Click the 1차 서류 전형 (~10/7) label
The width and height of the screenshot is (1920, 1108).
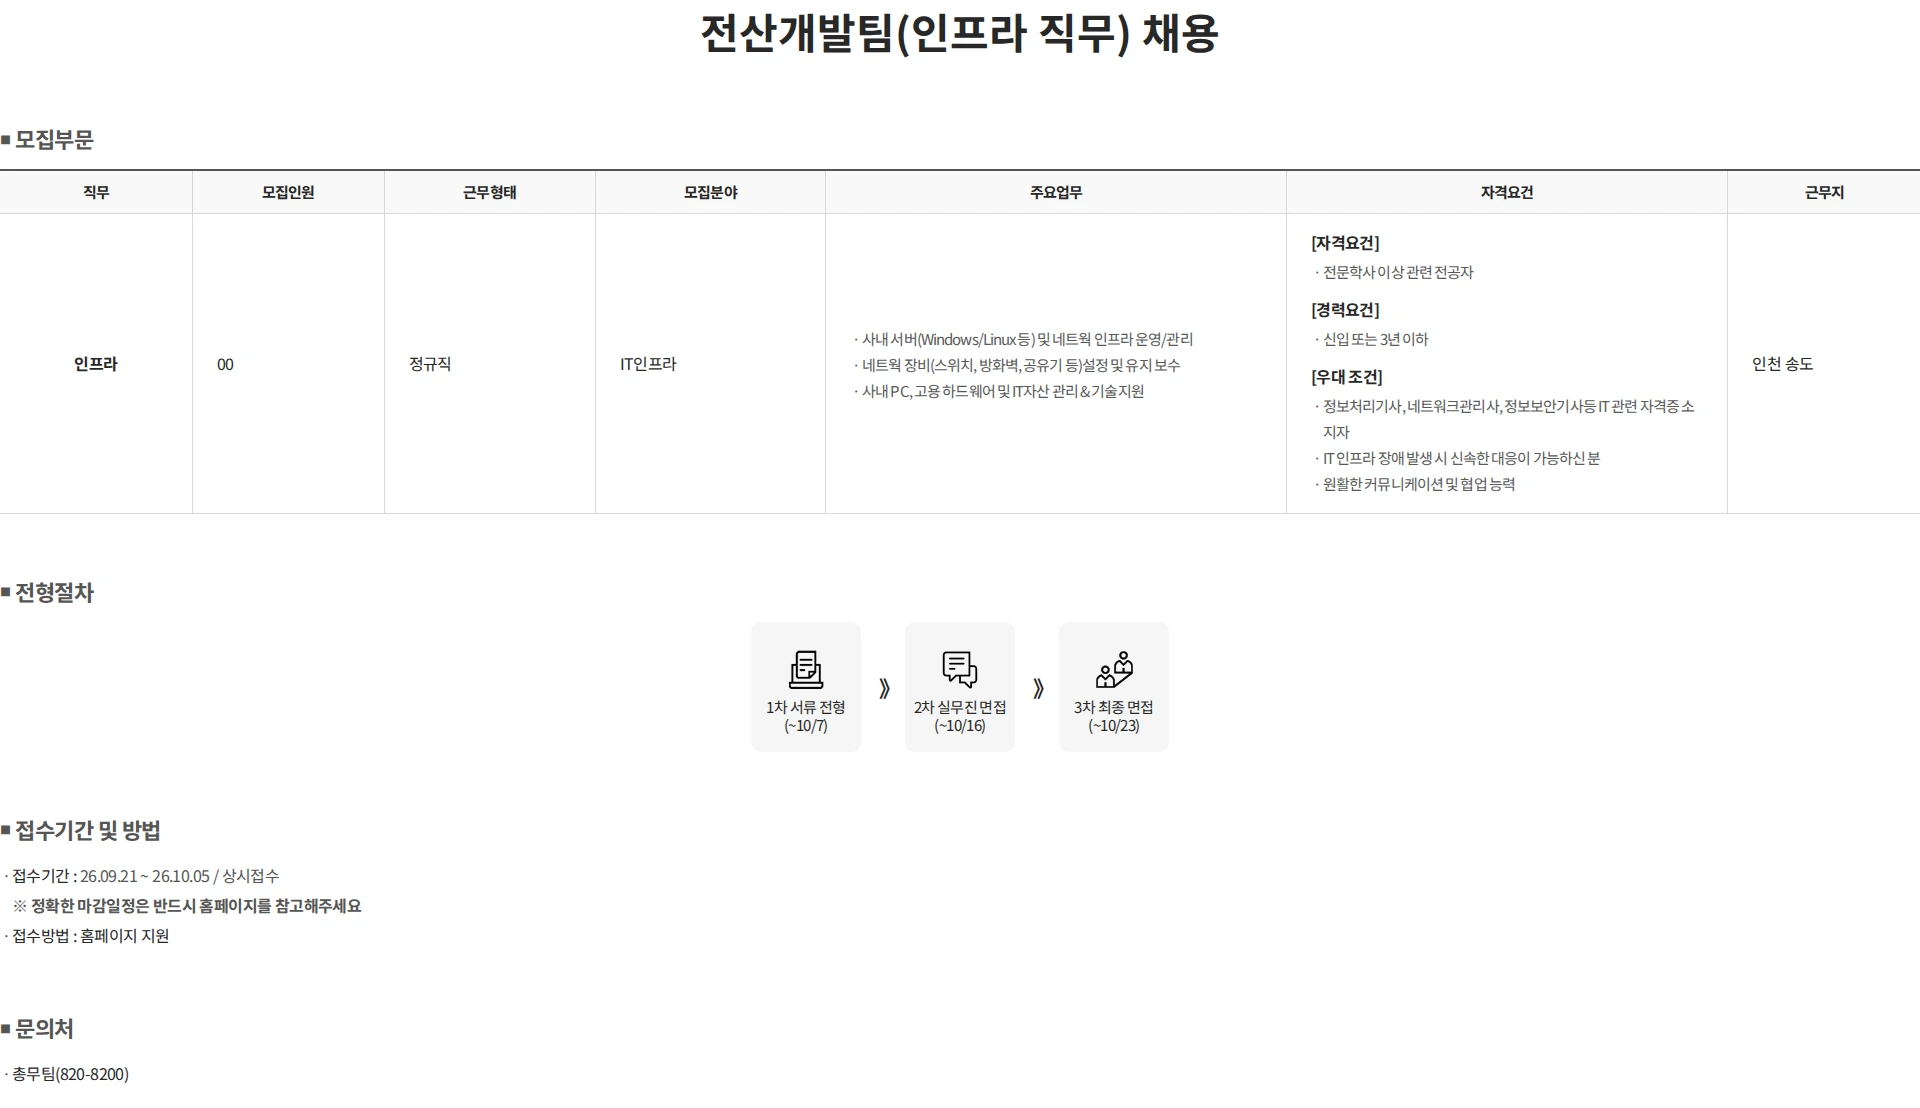click(806, 716)
